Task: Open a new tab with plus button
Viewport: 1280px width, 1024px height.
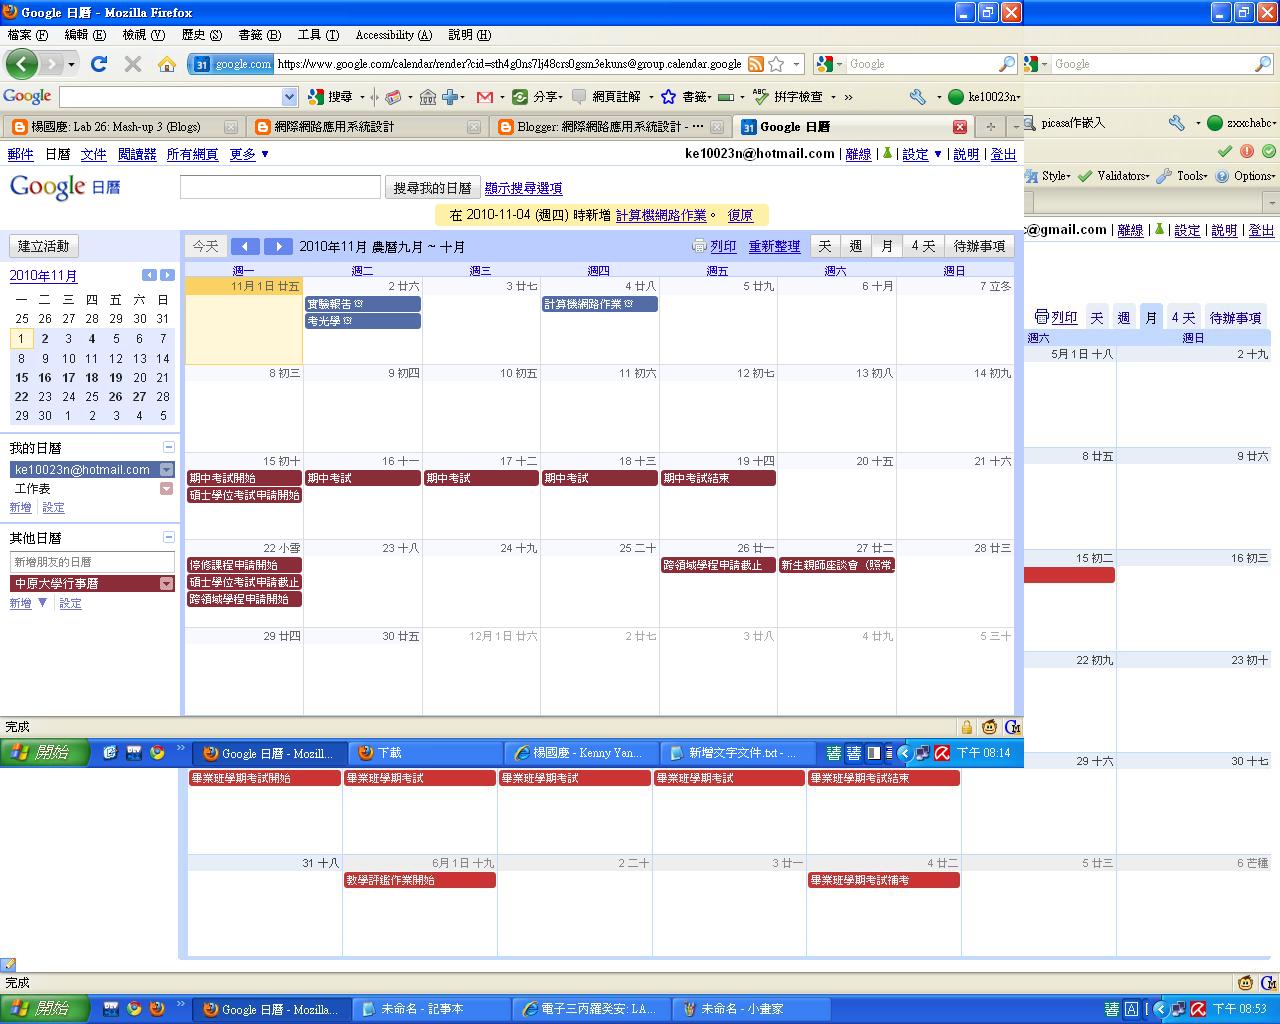Action: tap(991, 127)
